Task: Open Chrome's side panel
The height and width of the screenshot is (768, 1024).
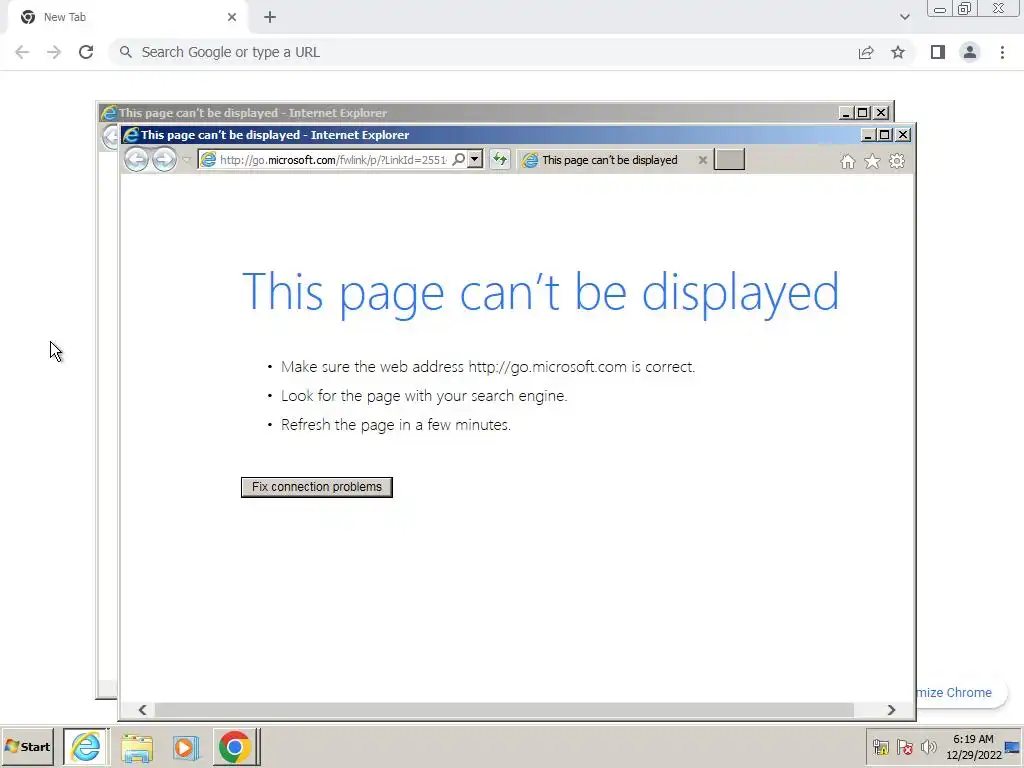Action: coord(938,52)
